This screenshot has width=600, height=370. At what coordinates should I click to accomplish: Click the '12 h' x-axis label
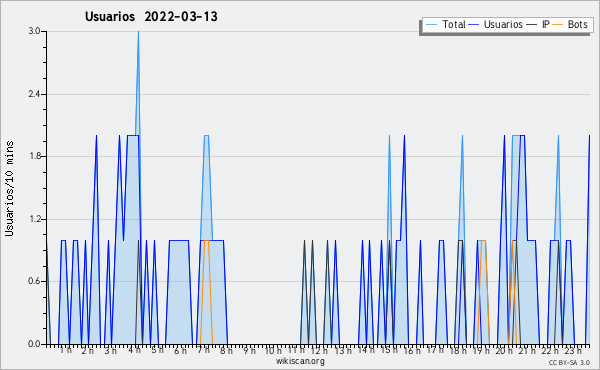[x=320, y=350]
